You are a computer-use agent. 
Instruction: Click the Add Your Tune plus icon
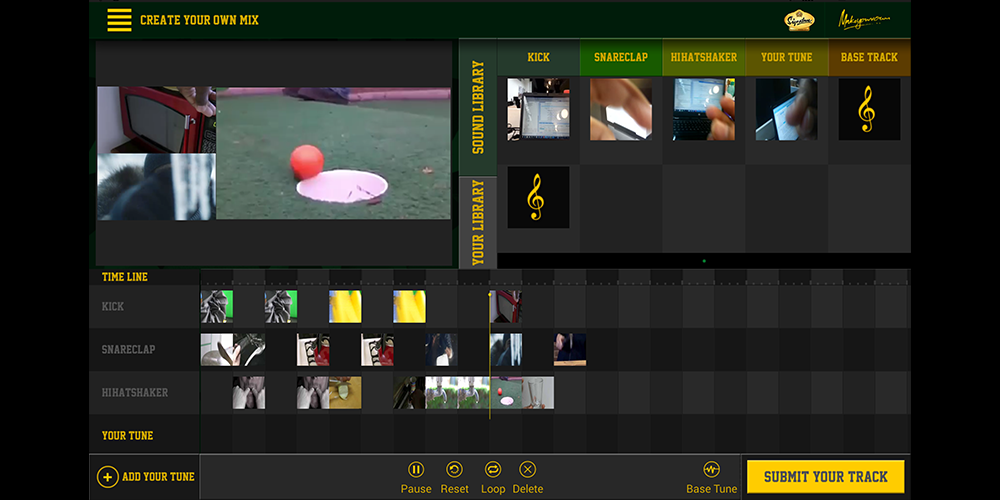[x=108, y=477]
